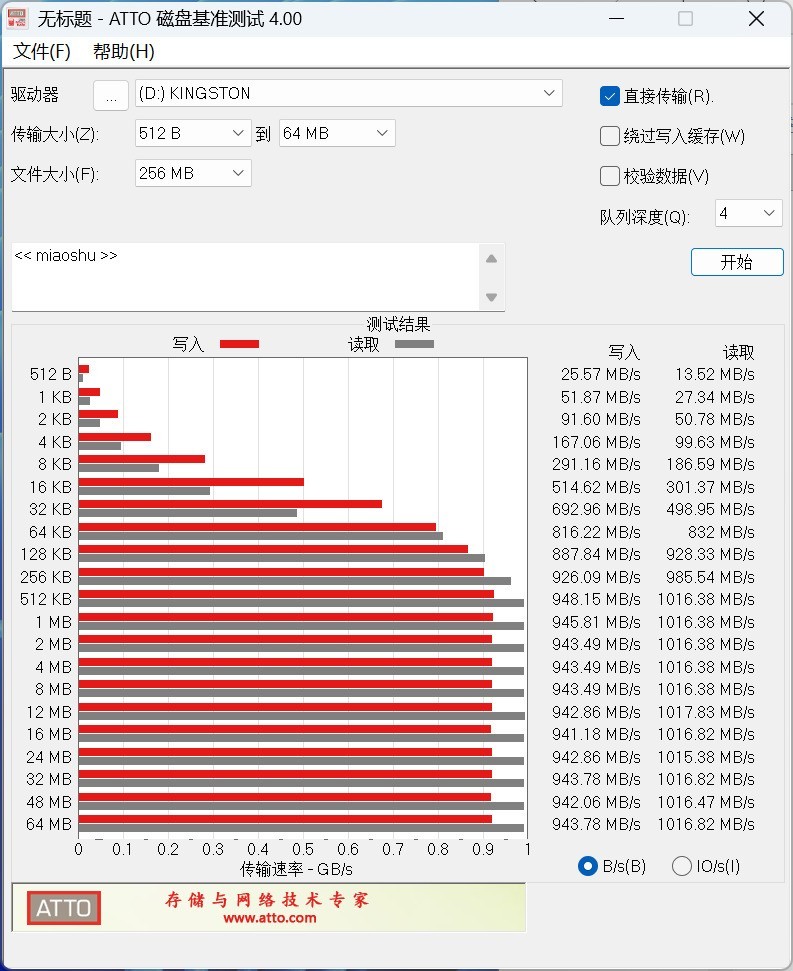Click the 1016.47 MB/s read value
Screen dimensions: 793x971
(706, 802)
